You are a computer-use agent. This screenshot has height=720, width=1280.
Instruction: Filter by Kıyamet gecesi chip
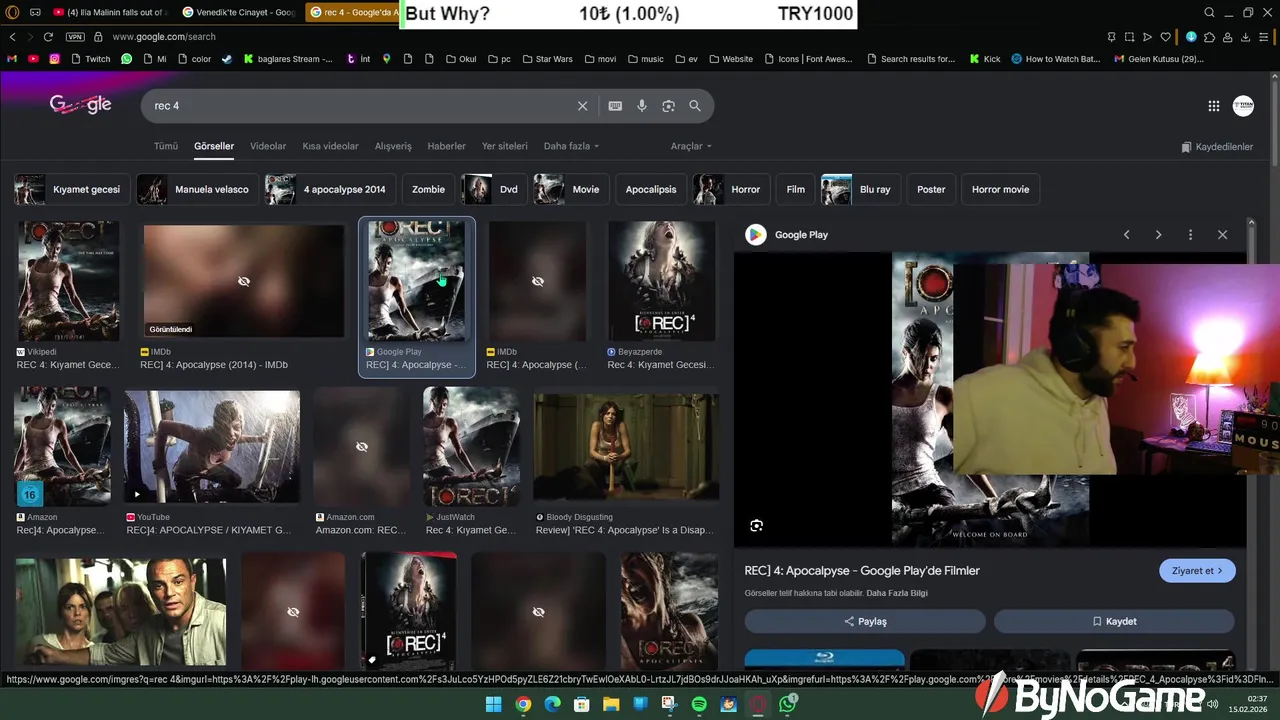71,189
